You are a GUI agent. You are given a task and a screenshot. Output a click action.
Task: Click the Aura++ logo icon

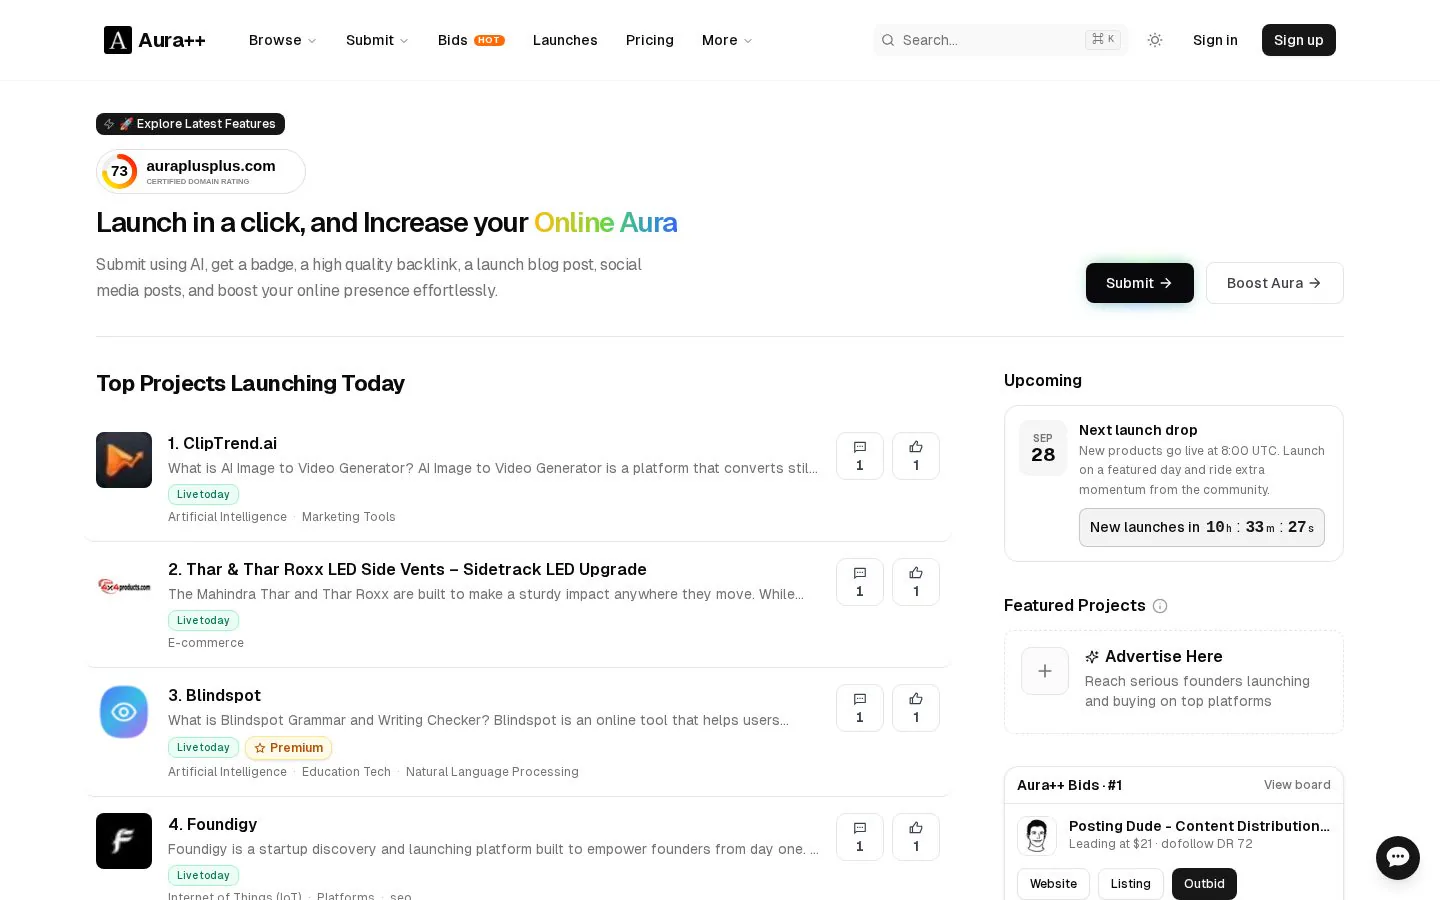coord(118,40)
